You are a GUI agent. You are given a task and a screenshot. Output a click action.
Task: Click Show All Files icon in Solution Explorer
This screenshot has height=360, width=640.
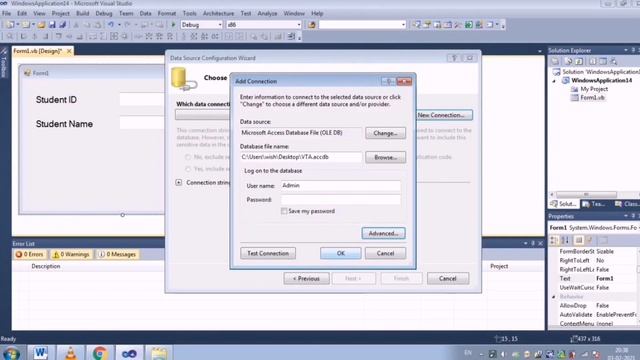point(569,62)
